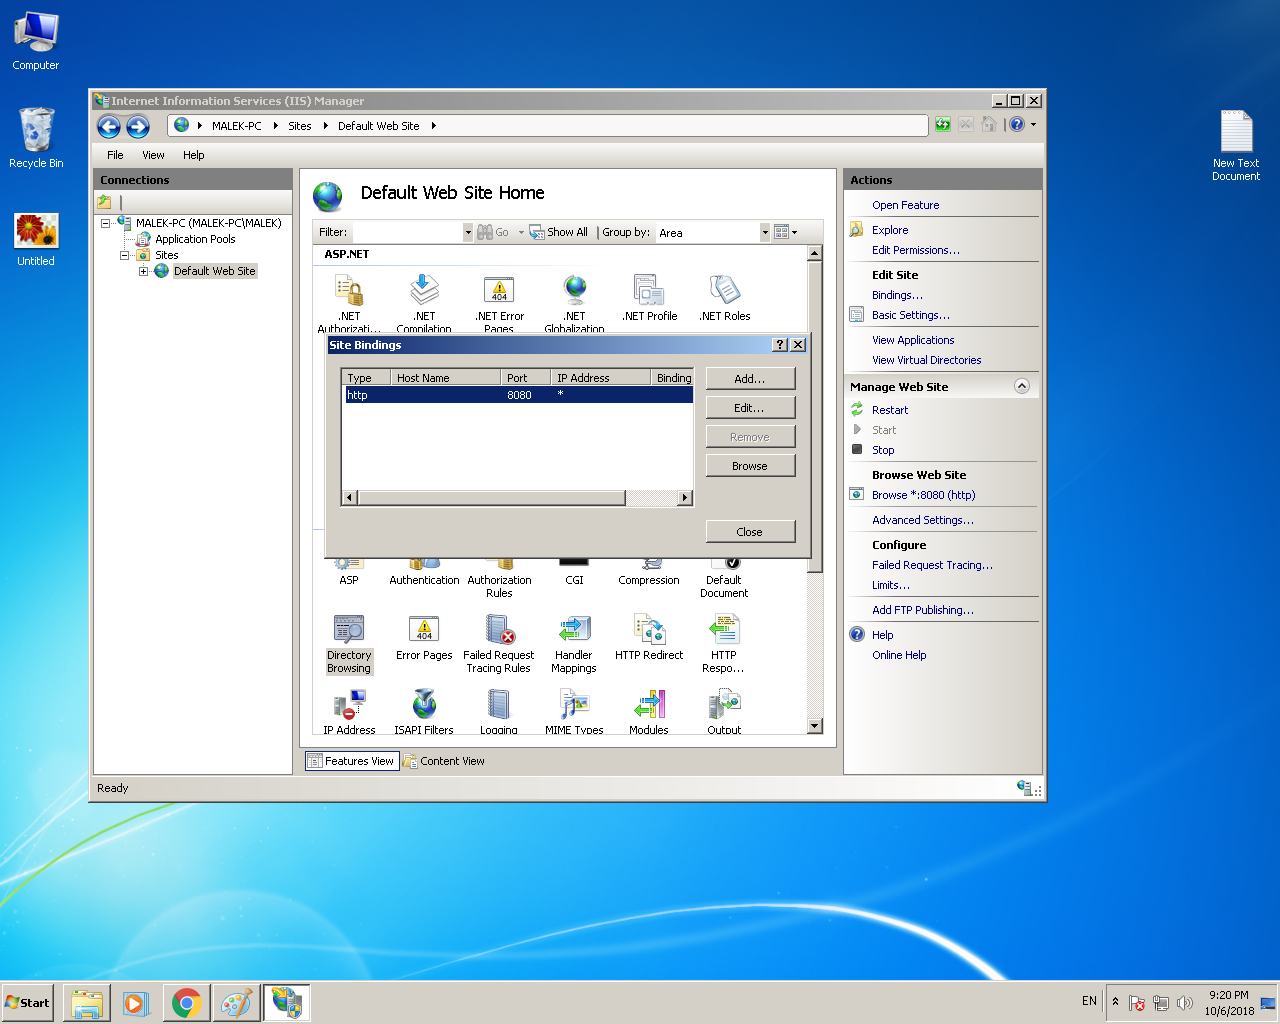Click the navigate Back arrow button
This screenshot has width=1280, height=1024.
click(109, 126)
